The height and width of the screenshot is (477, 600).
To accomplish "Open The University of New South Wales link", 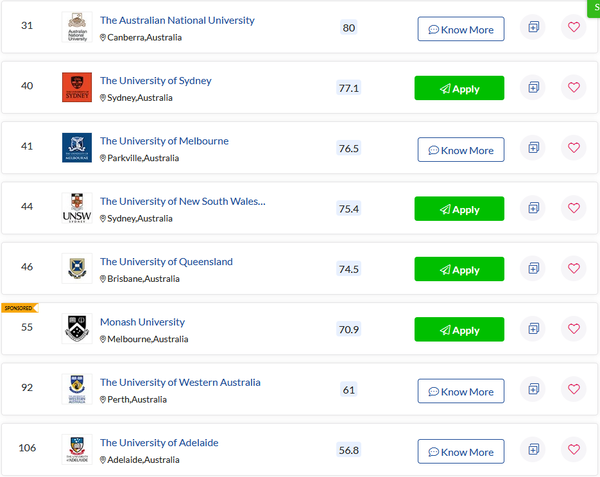I will coord(183,201).
